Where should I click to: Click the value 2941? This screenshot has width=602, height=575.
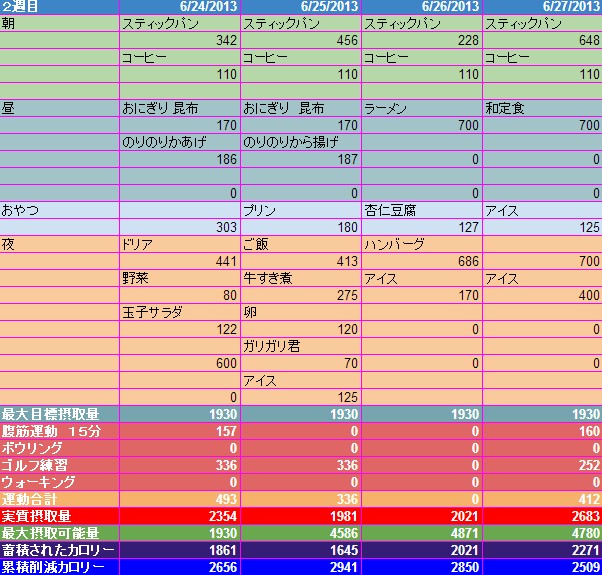pos(301,567)
